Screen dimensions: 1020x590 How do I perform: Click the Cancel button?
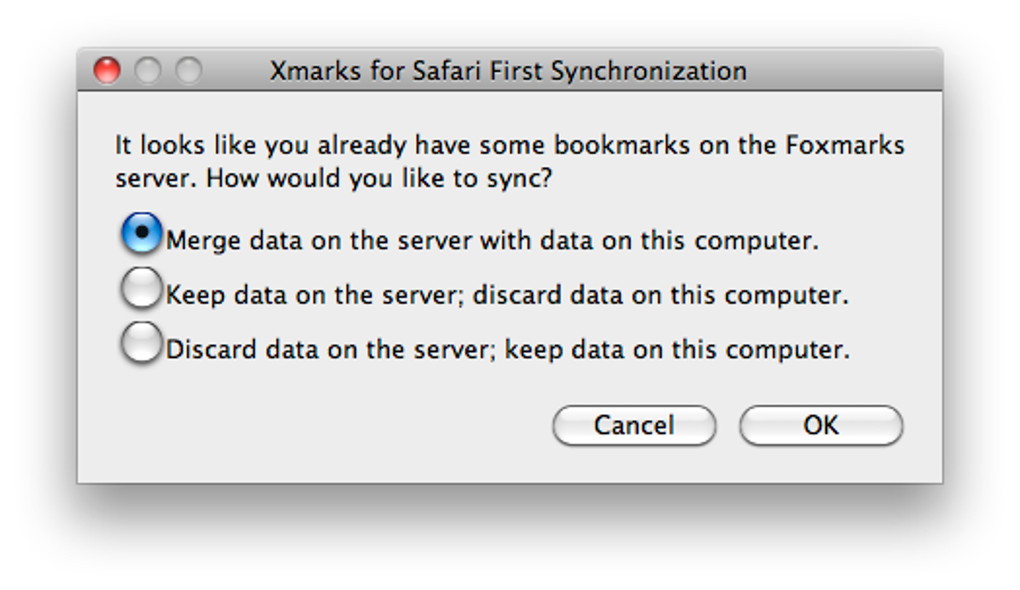pos(634,425)
